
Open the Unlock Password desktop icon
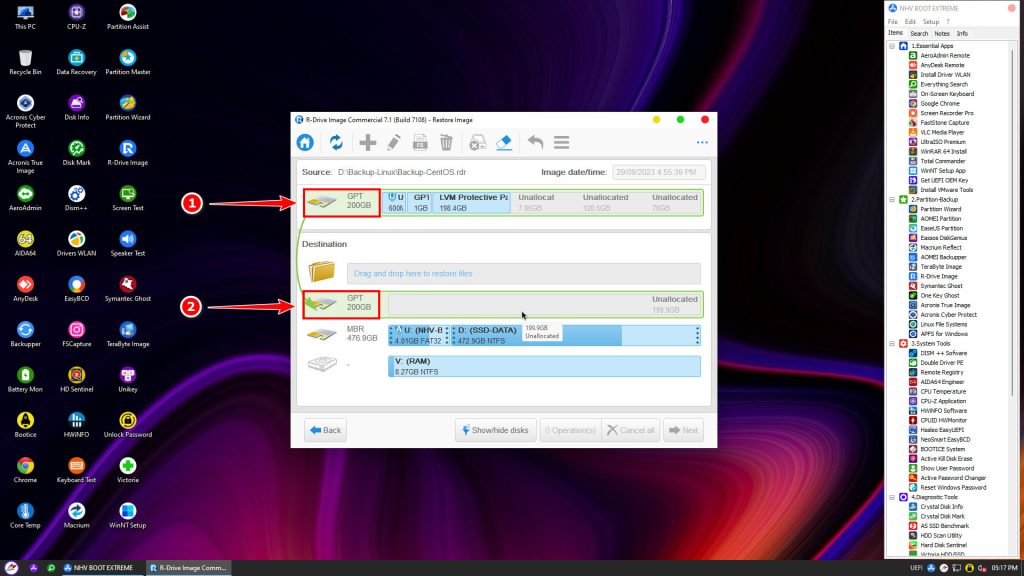tap(128, 424)
